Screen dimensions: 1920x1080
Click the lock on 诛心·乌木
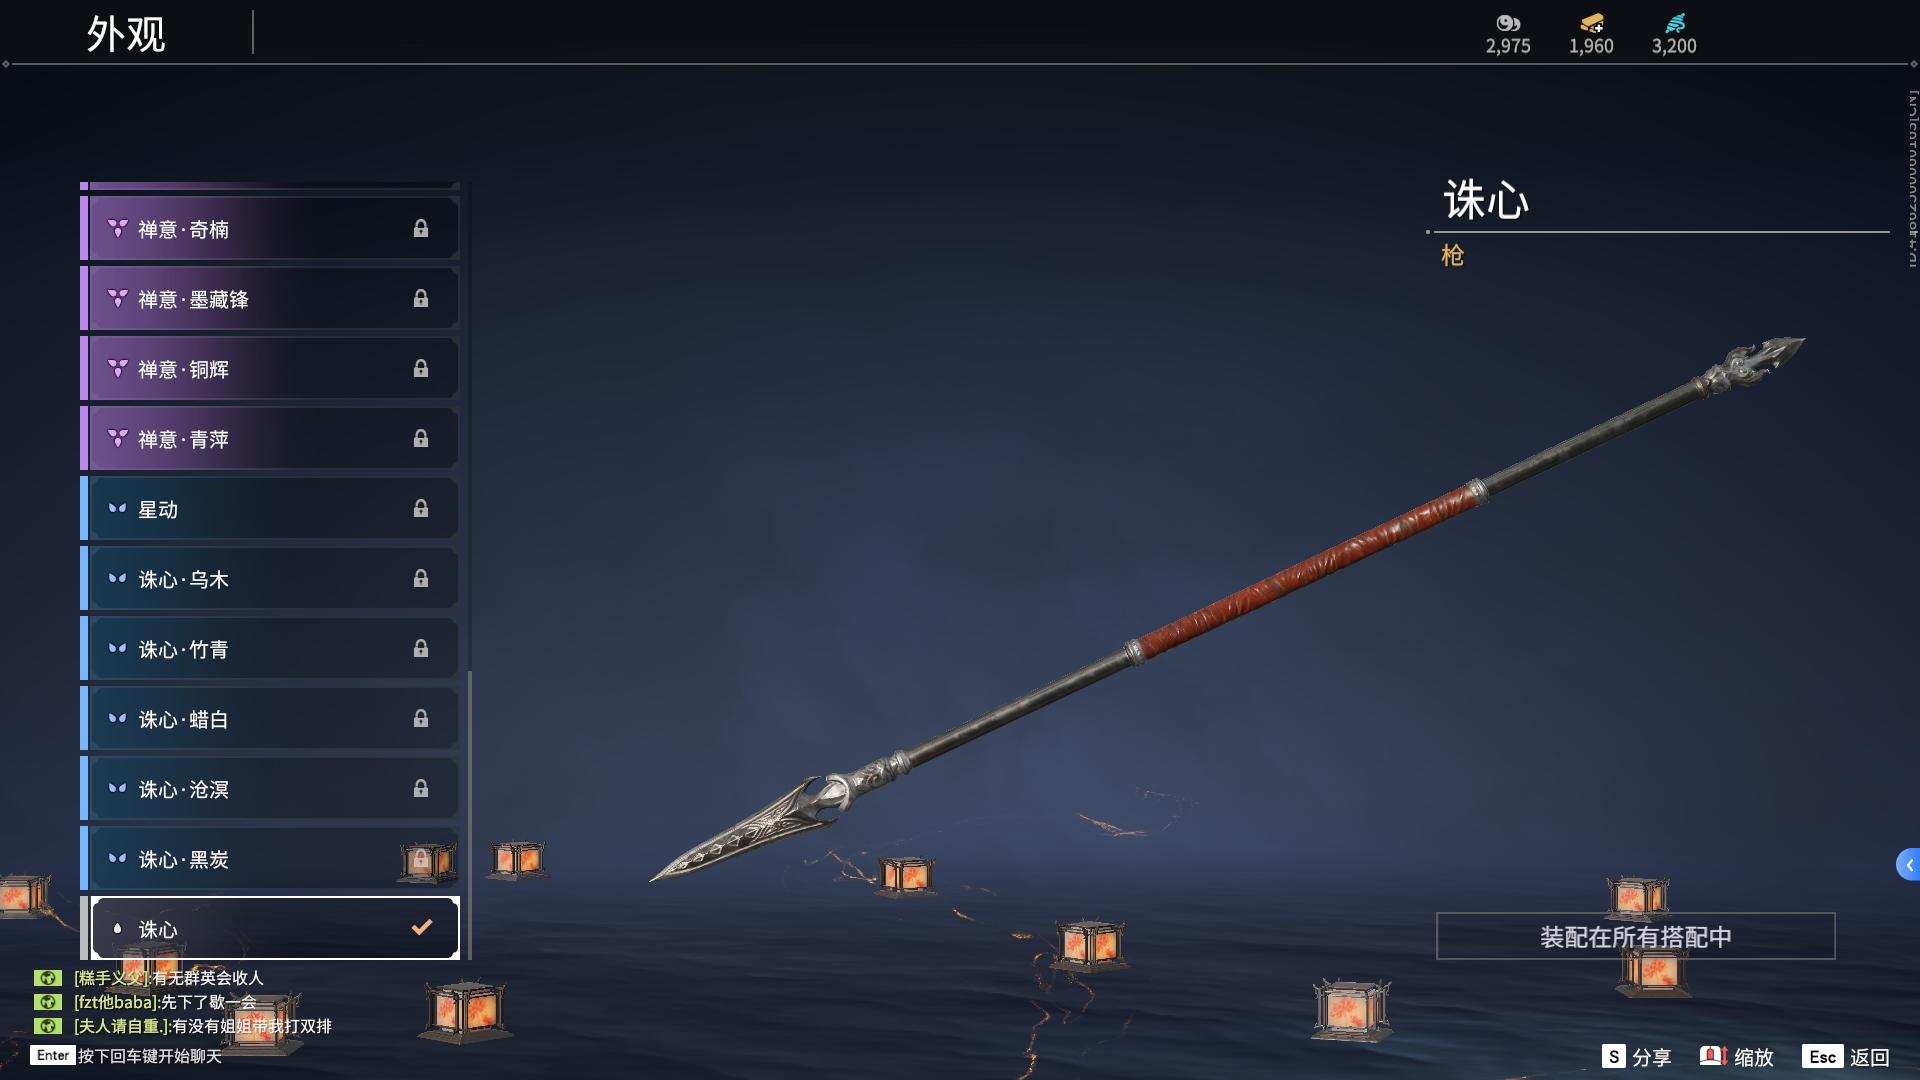click(421, 579)
